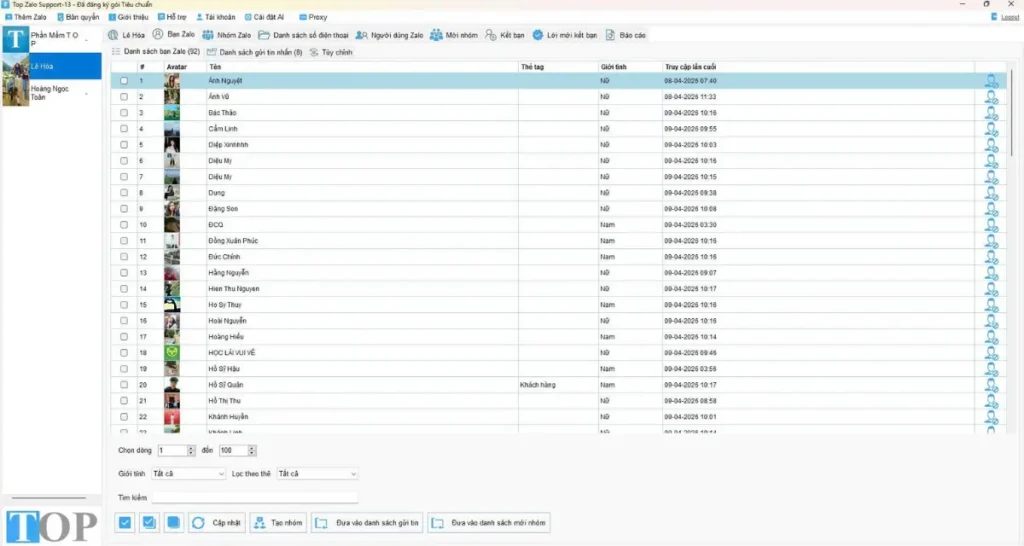Click the user action icon in Đức Chính row
1024x546 pixels.
(991, 257)
